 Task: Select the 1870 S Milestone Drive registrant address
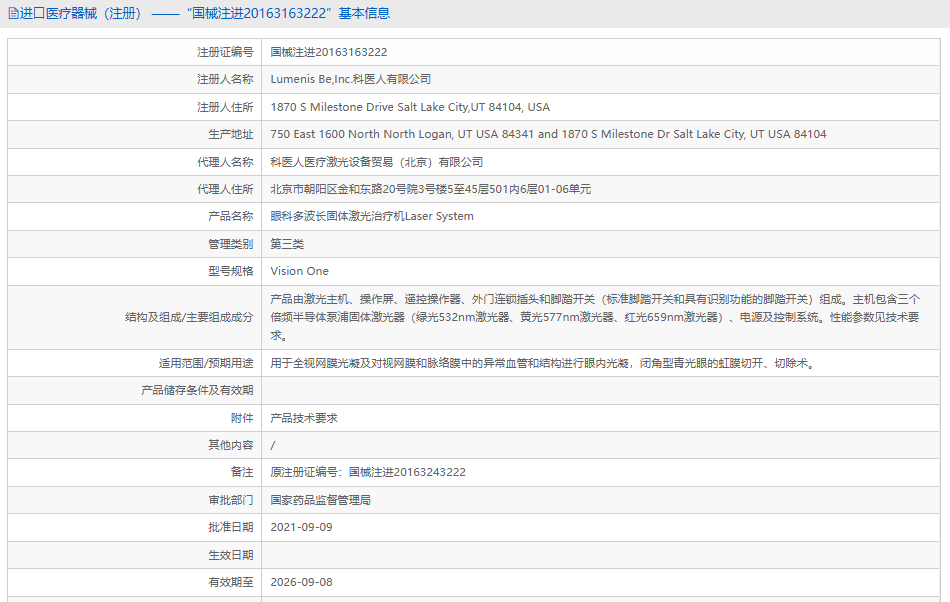(410, 107)
